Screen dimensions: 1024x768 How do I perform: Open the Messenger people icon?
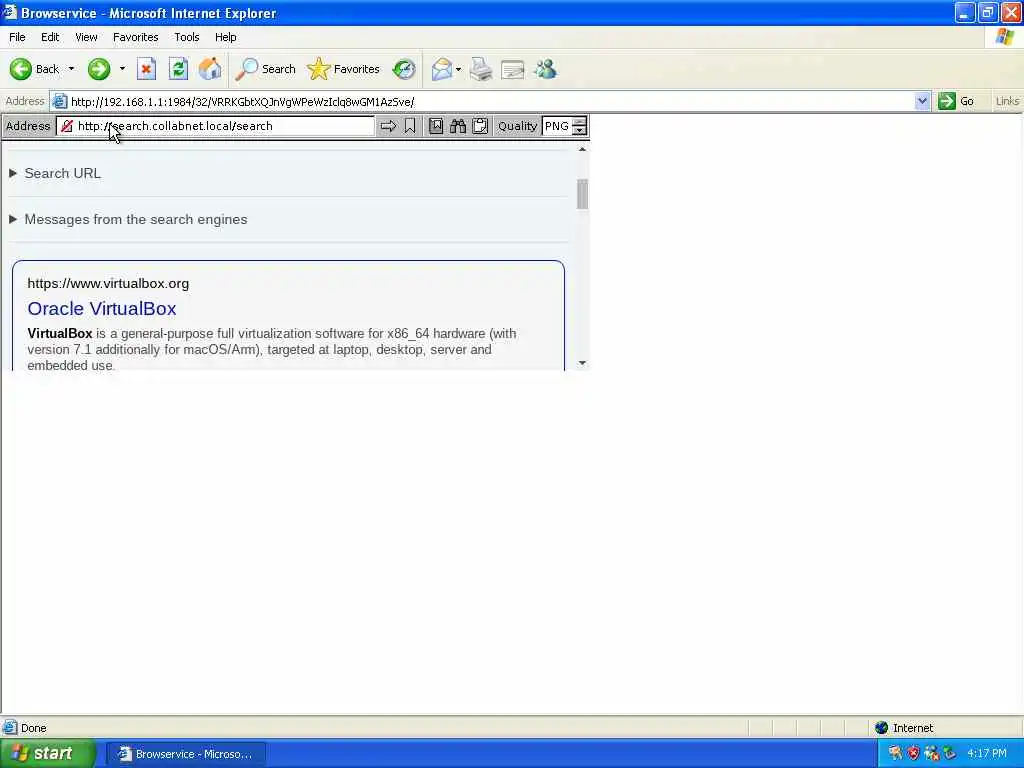(x=545, y=69)
